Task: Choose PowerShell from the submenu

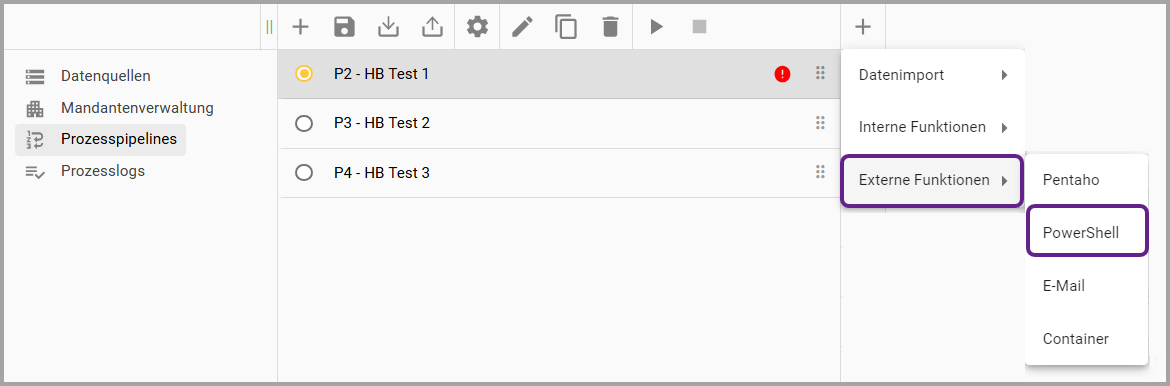Action: point(1087,233)
